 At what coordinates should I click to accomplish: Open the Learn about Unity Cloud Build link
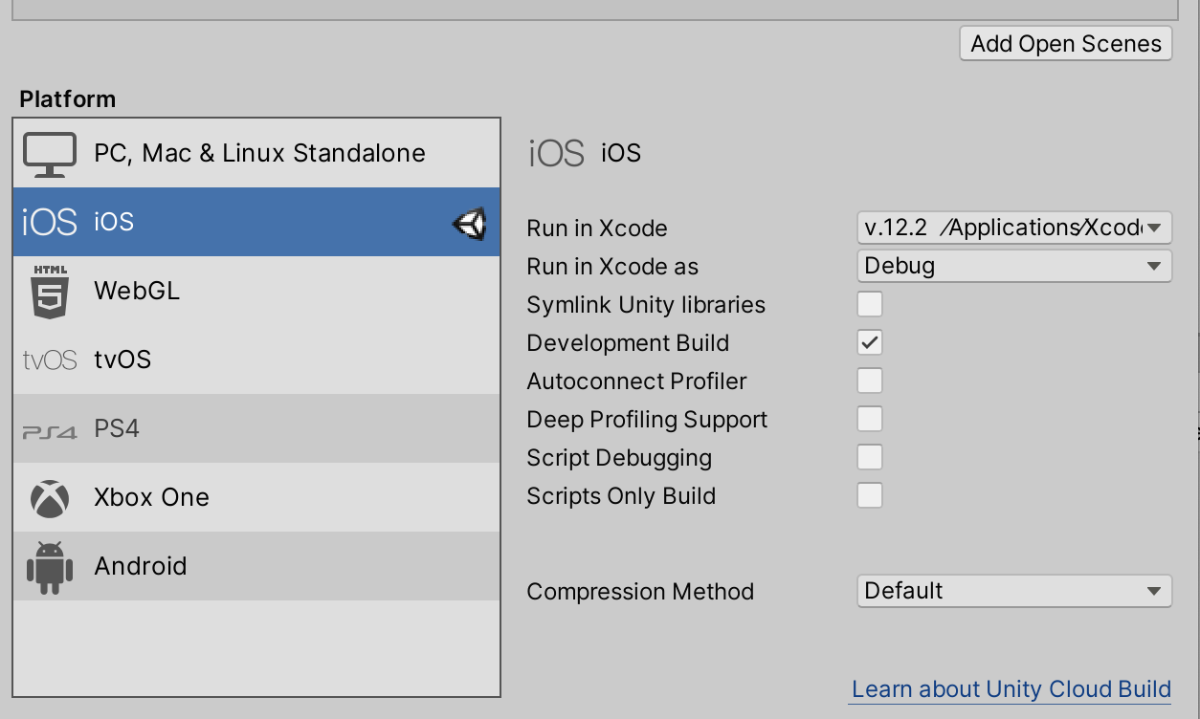point(1011,690)
